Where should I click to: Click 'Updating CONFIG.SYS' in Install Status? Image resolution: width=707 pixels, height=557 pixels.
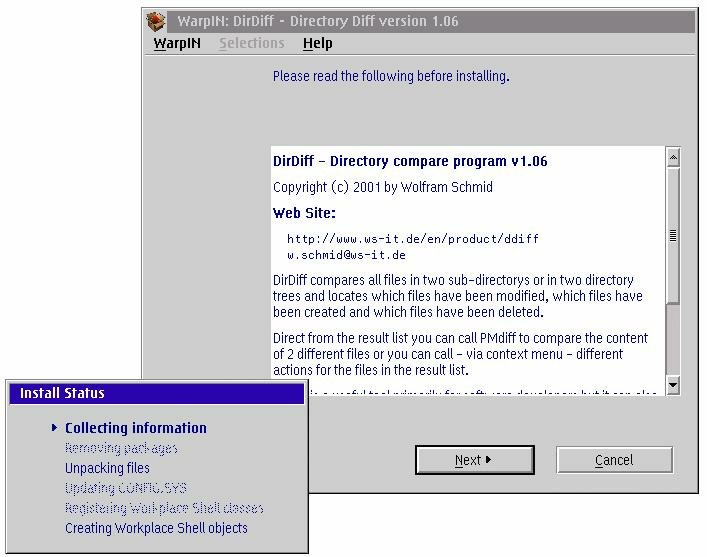pyautogui.click(x=125, y=488)
